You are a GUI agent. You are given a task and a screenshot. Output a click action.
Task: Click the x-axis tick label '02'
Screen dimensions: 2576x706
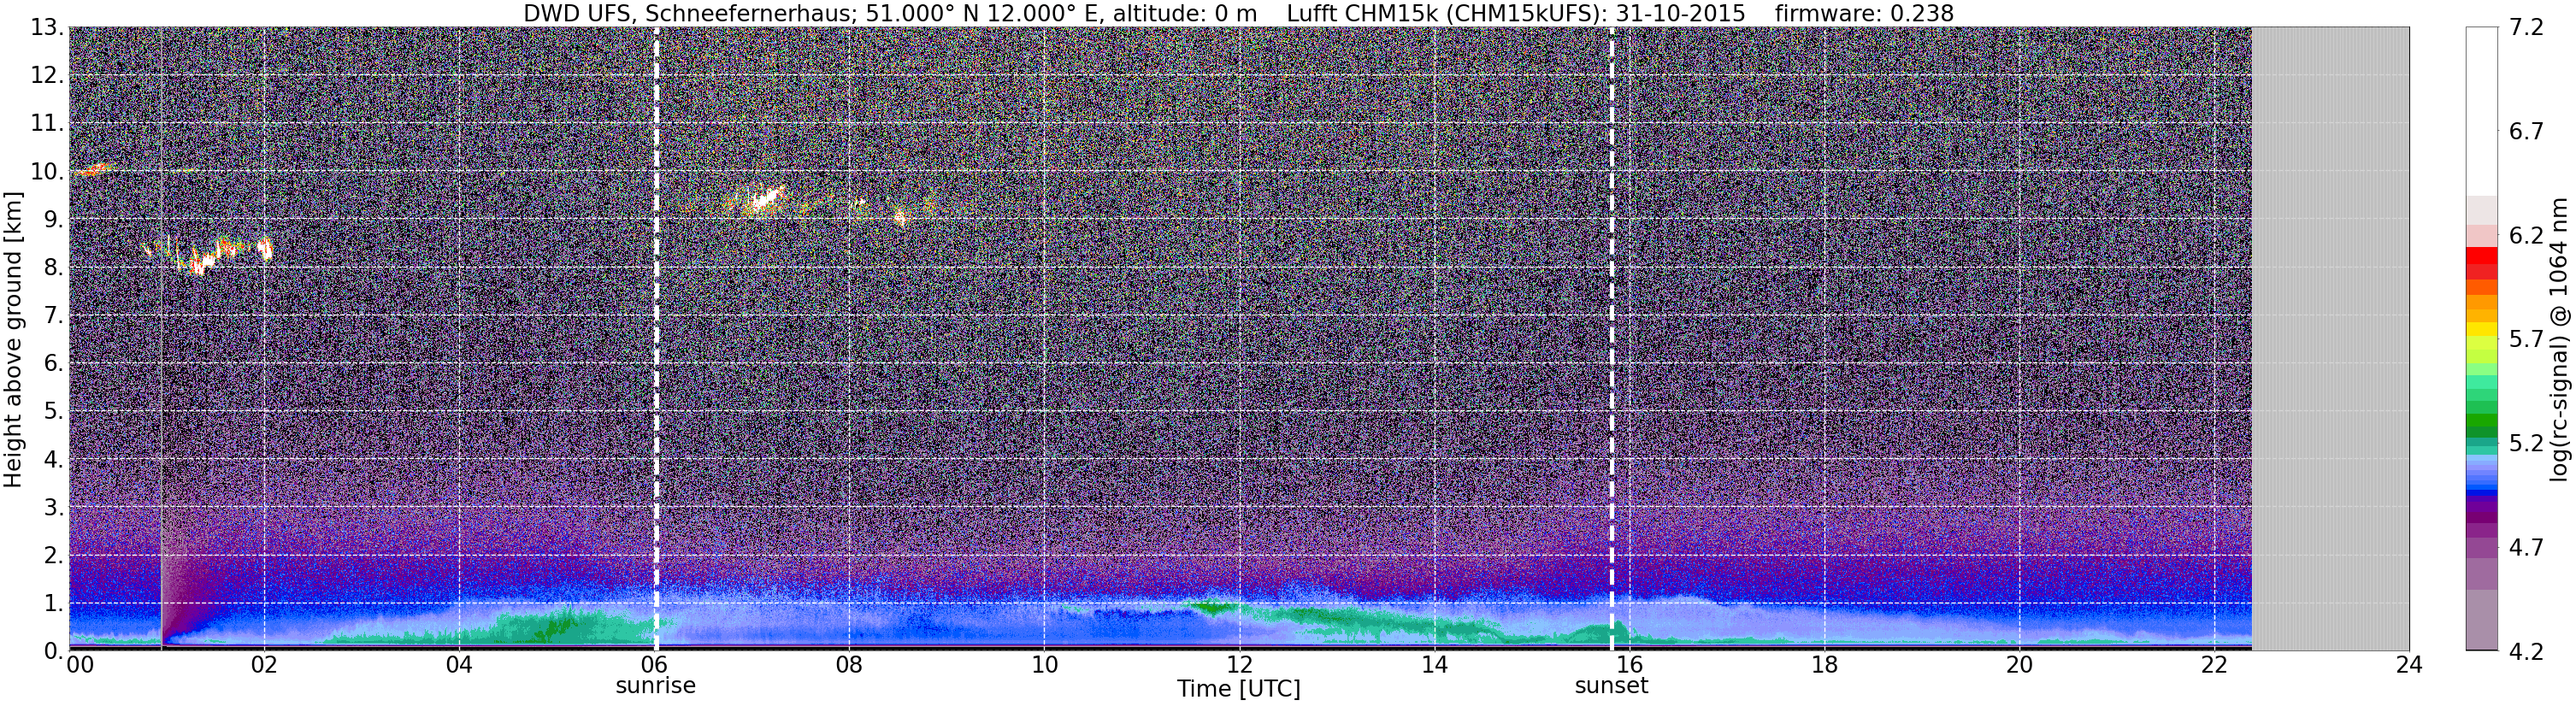click(263, 665)
